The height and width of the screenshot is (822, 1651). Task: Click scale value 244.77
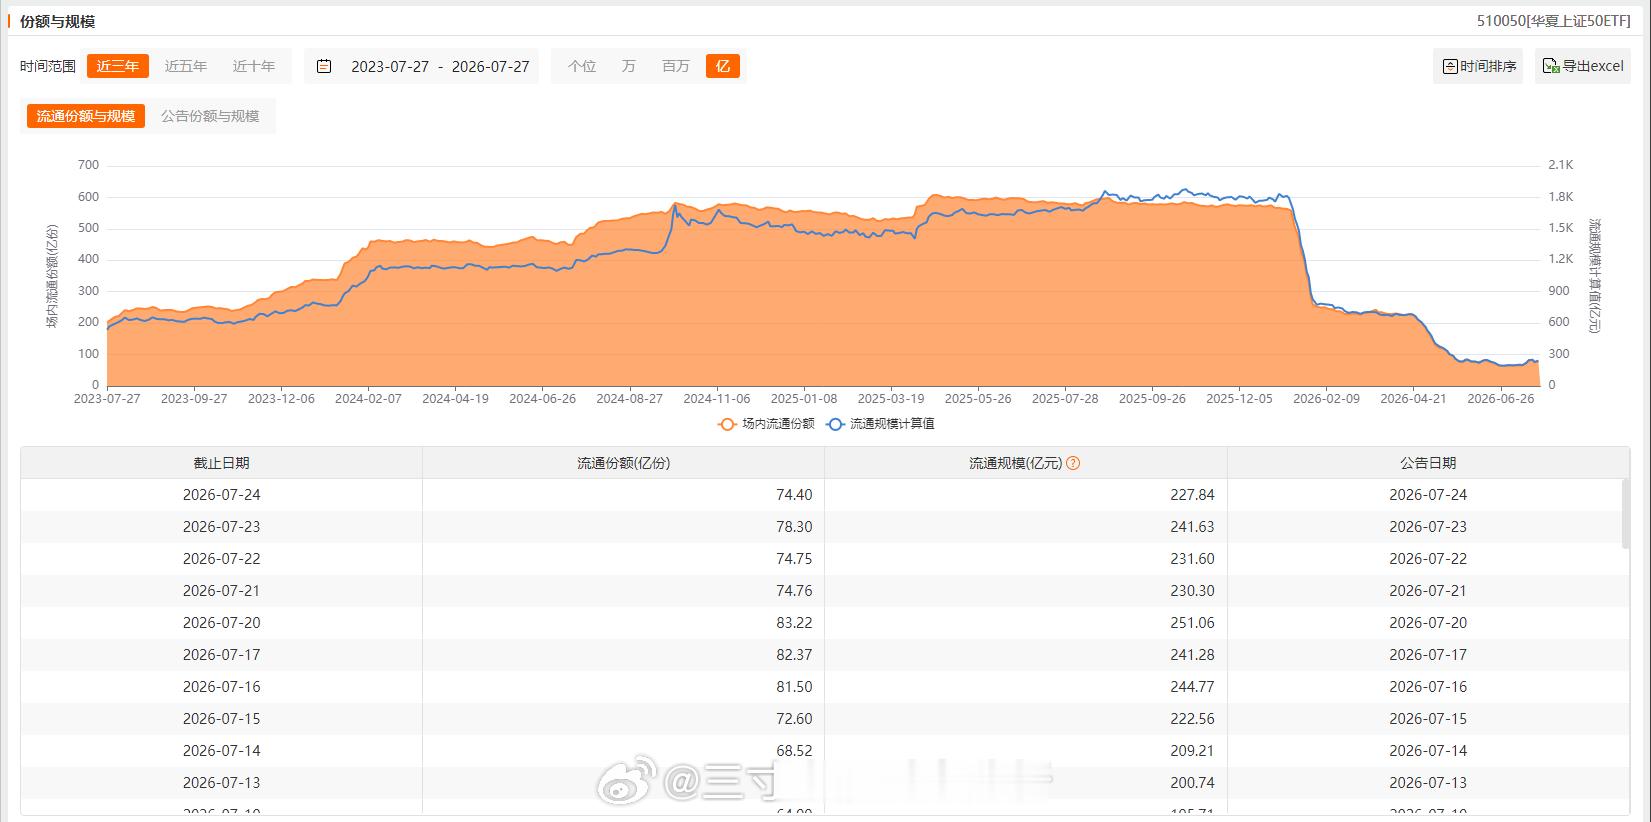(1192, 687)
